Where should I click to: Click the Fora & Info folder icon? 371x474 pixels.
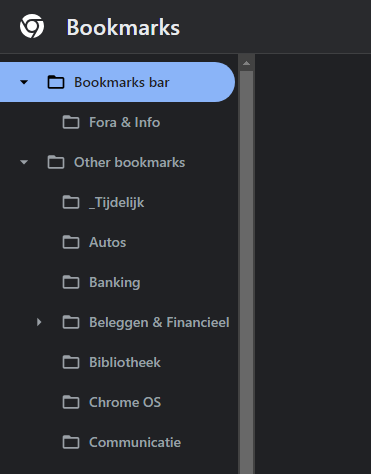71,122
